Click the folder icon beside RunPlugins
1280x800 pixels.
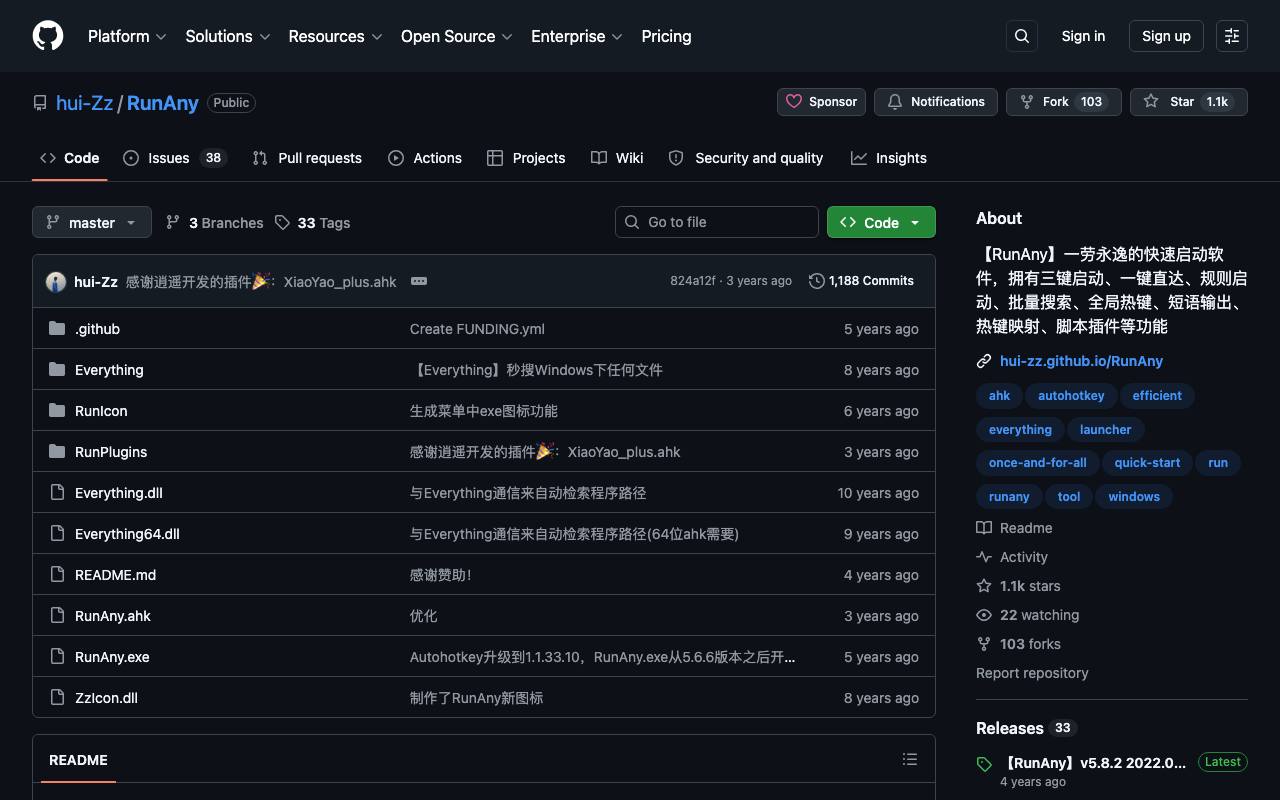(57, 452)
